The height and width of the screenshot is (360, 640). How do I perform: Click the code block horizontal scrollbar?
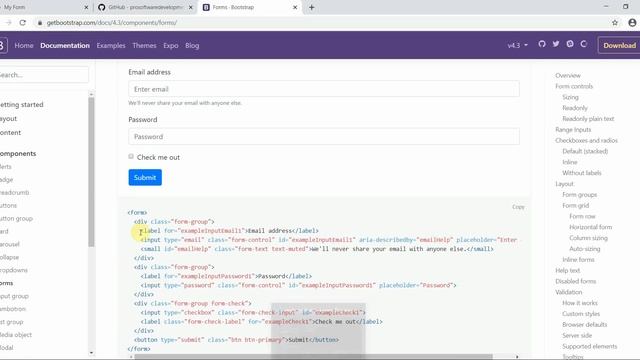pyautogui.click(x=313, y=357)
